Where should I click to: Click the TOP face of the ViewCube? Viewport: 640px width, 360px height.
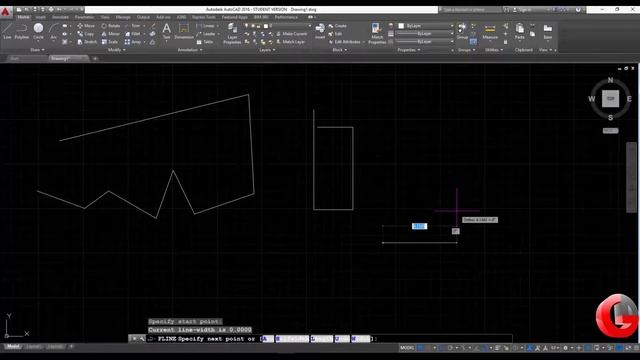pos(610,98)
